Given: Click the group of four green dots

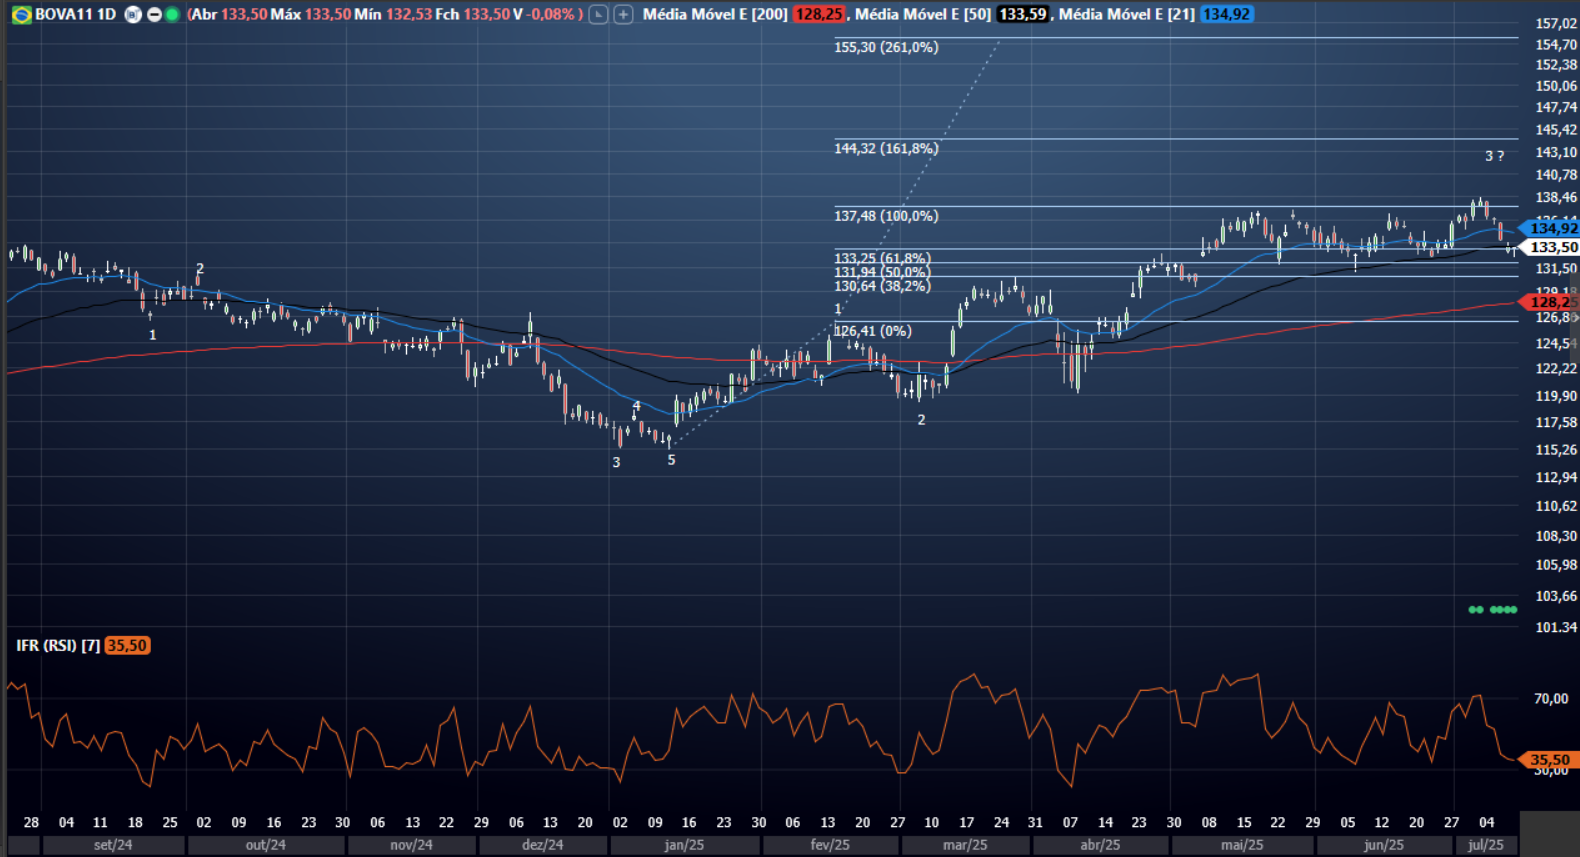Looking at the screenshot, I should (x=1503, y=609).
